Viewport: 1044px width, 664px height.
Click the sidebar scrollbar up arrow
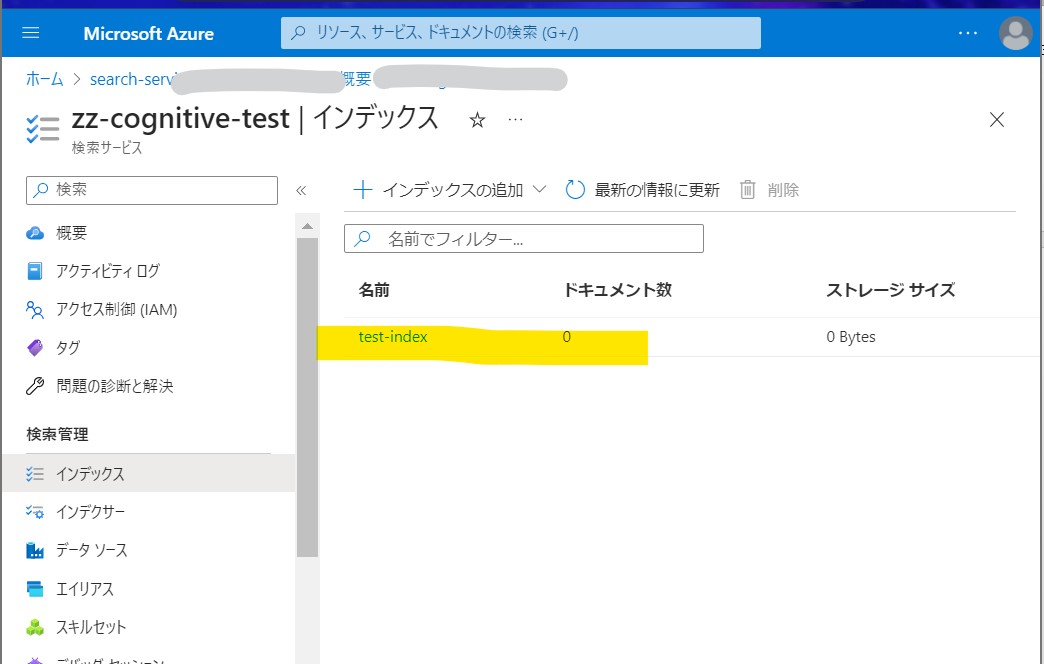click(307, 226)
